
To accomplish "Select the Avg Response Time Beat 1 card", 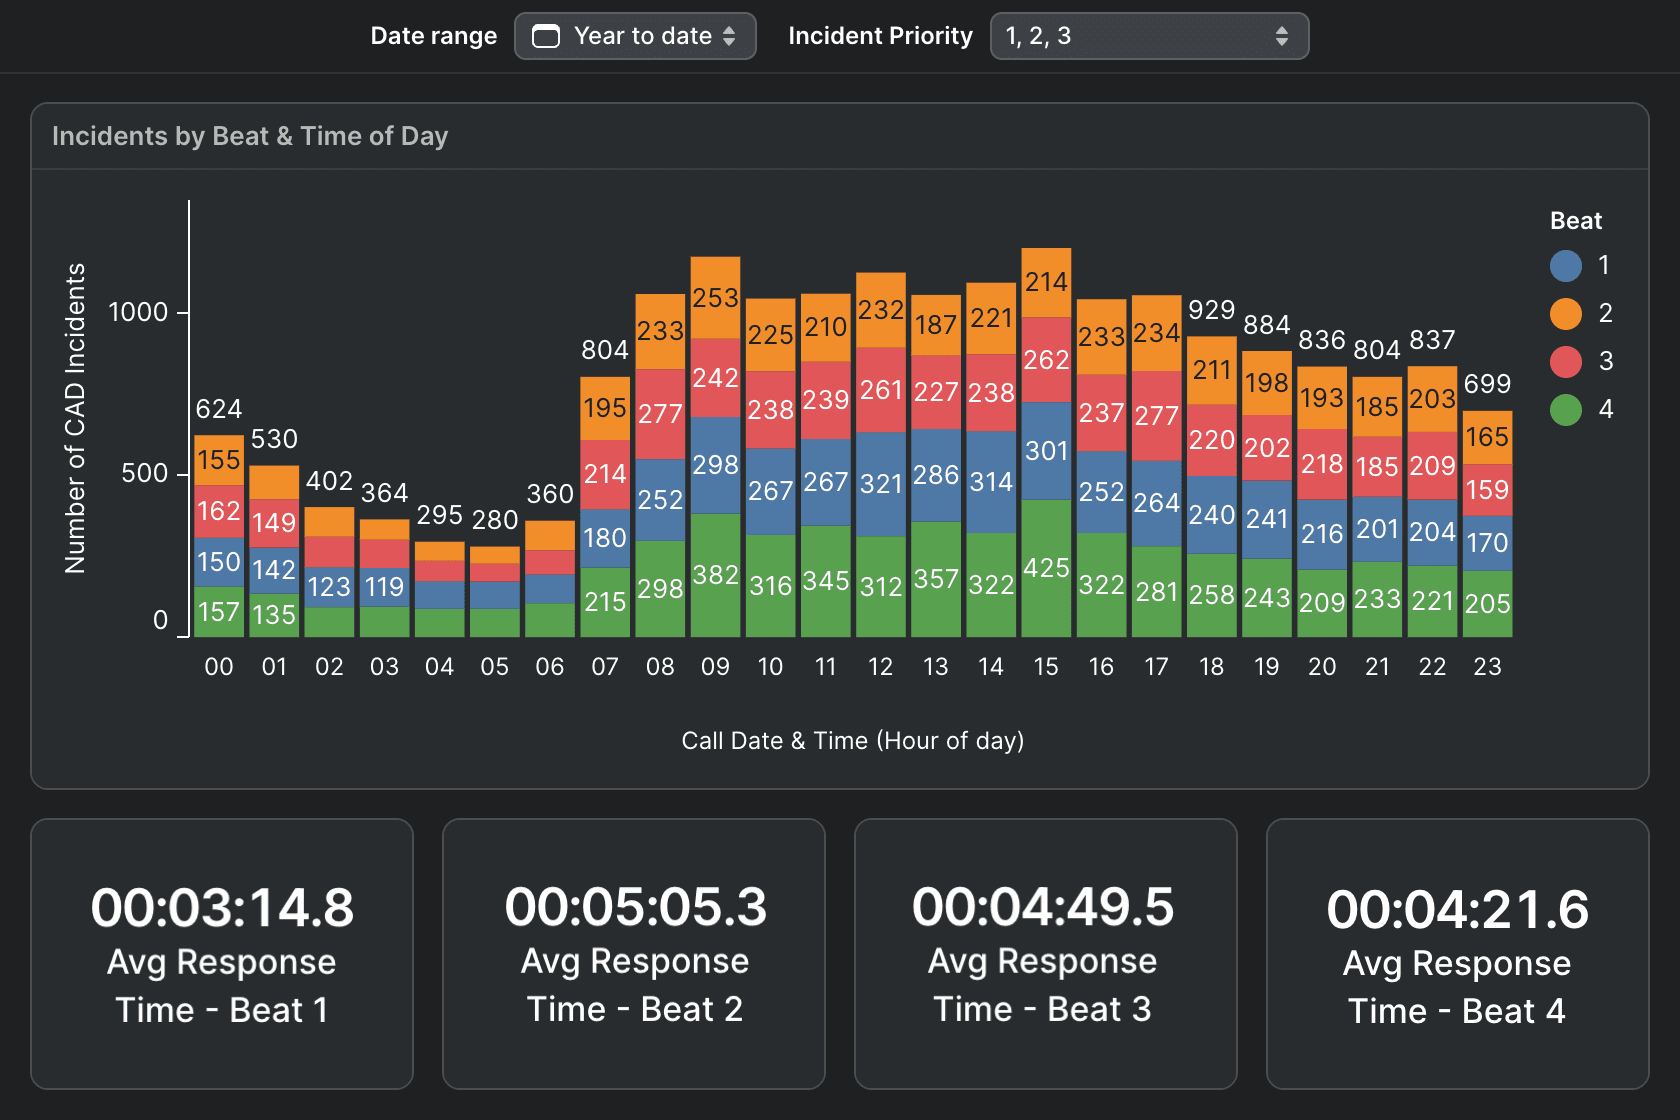I will pos(222,954).
